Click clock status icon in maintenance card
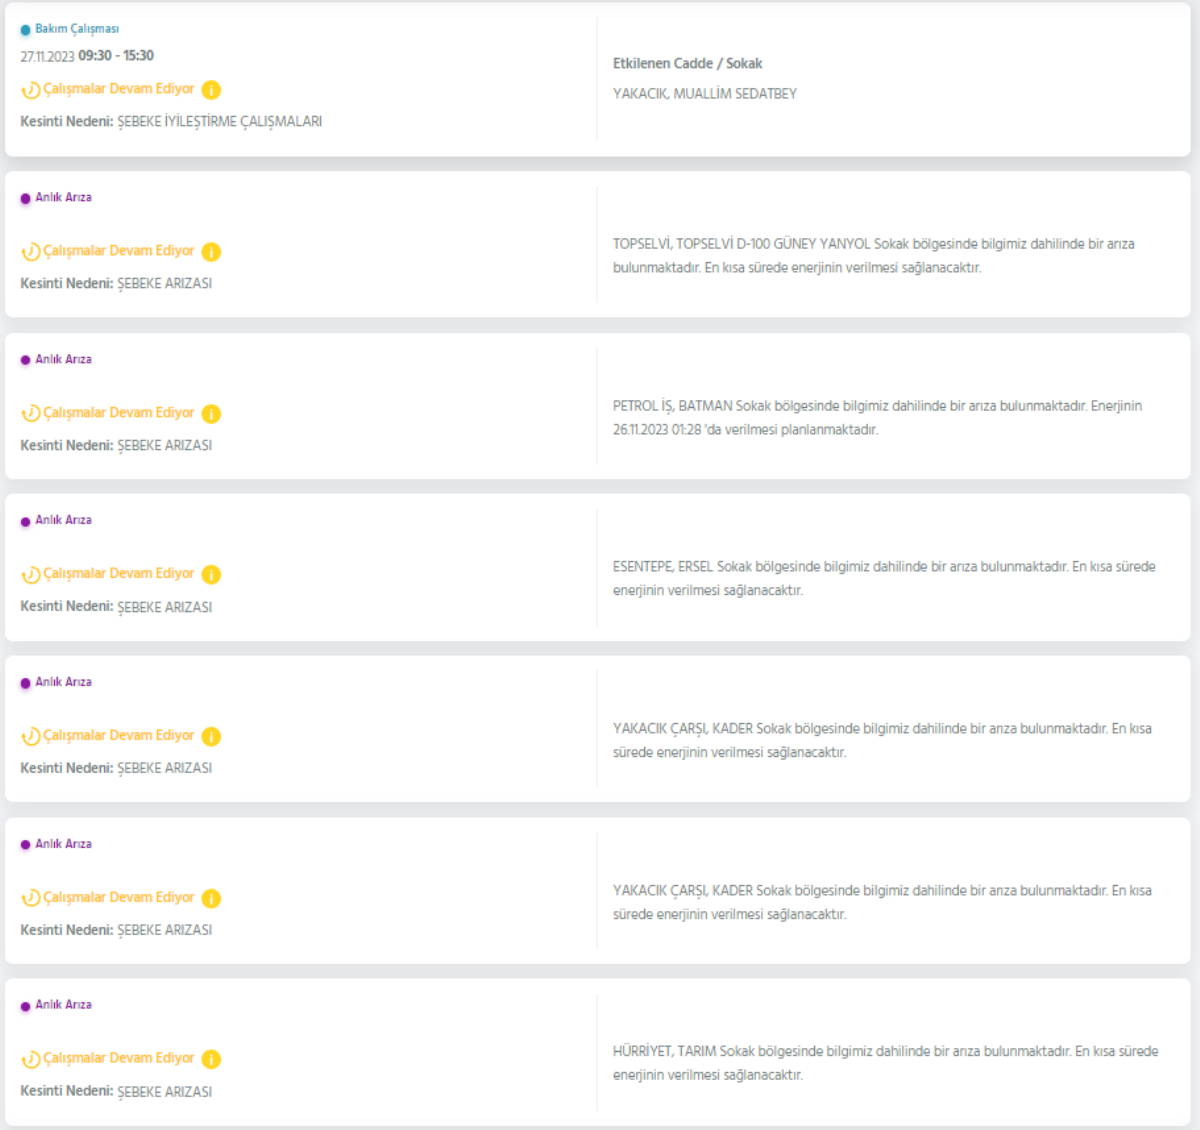Screen dimensions: 1200x1130 click(31, 90)
